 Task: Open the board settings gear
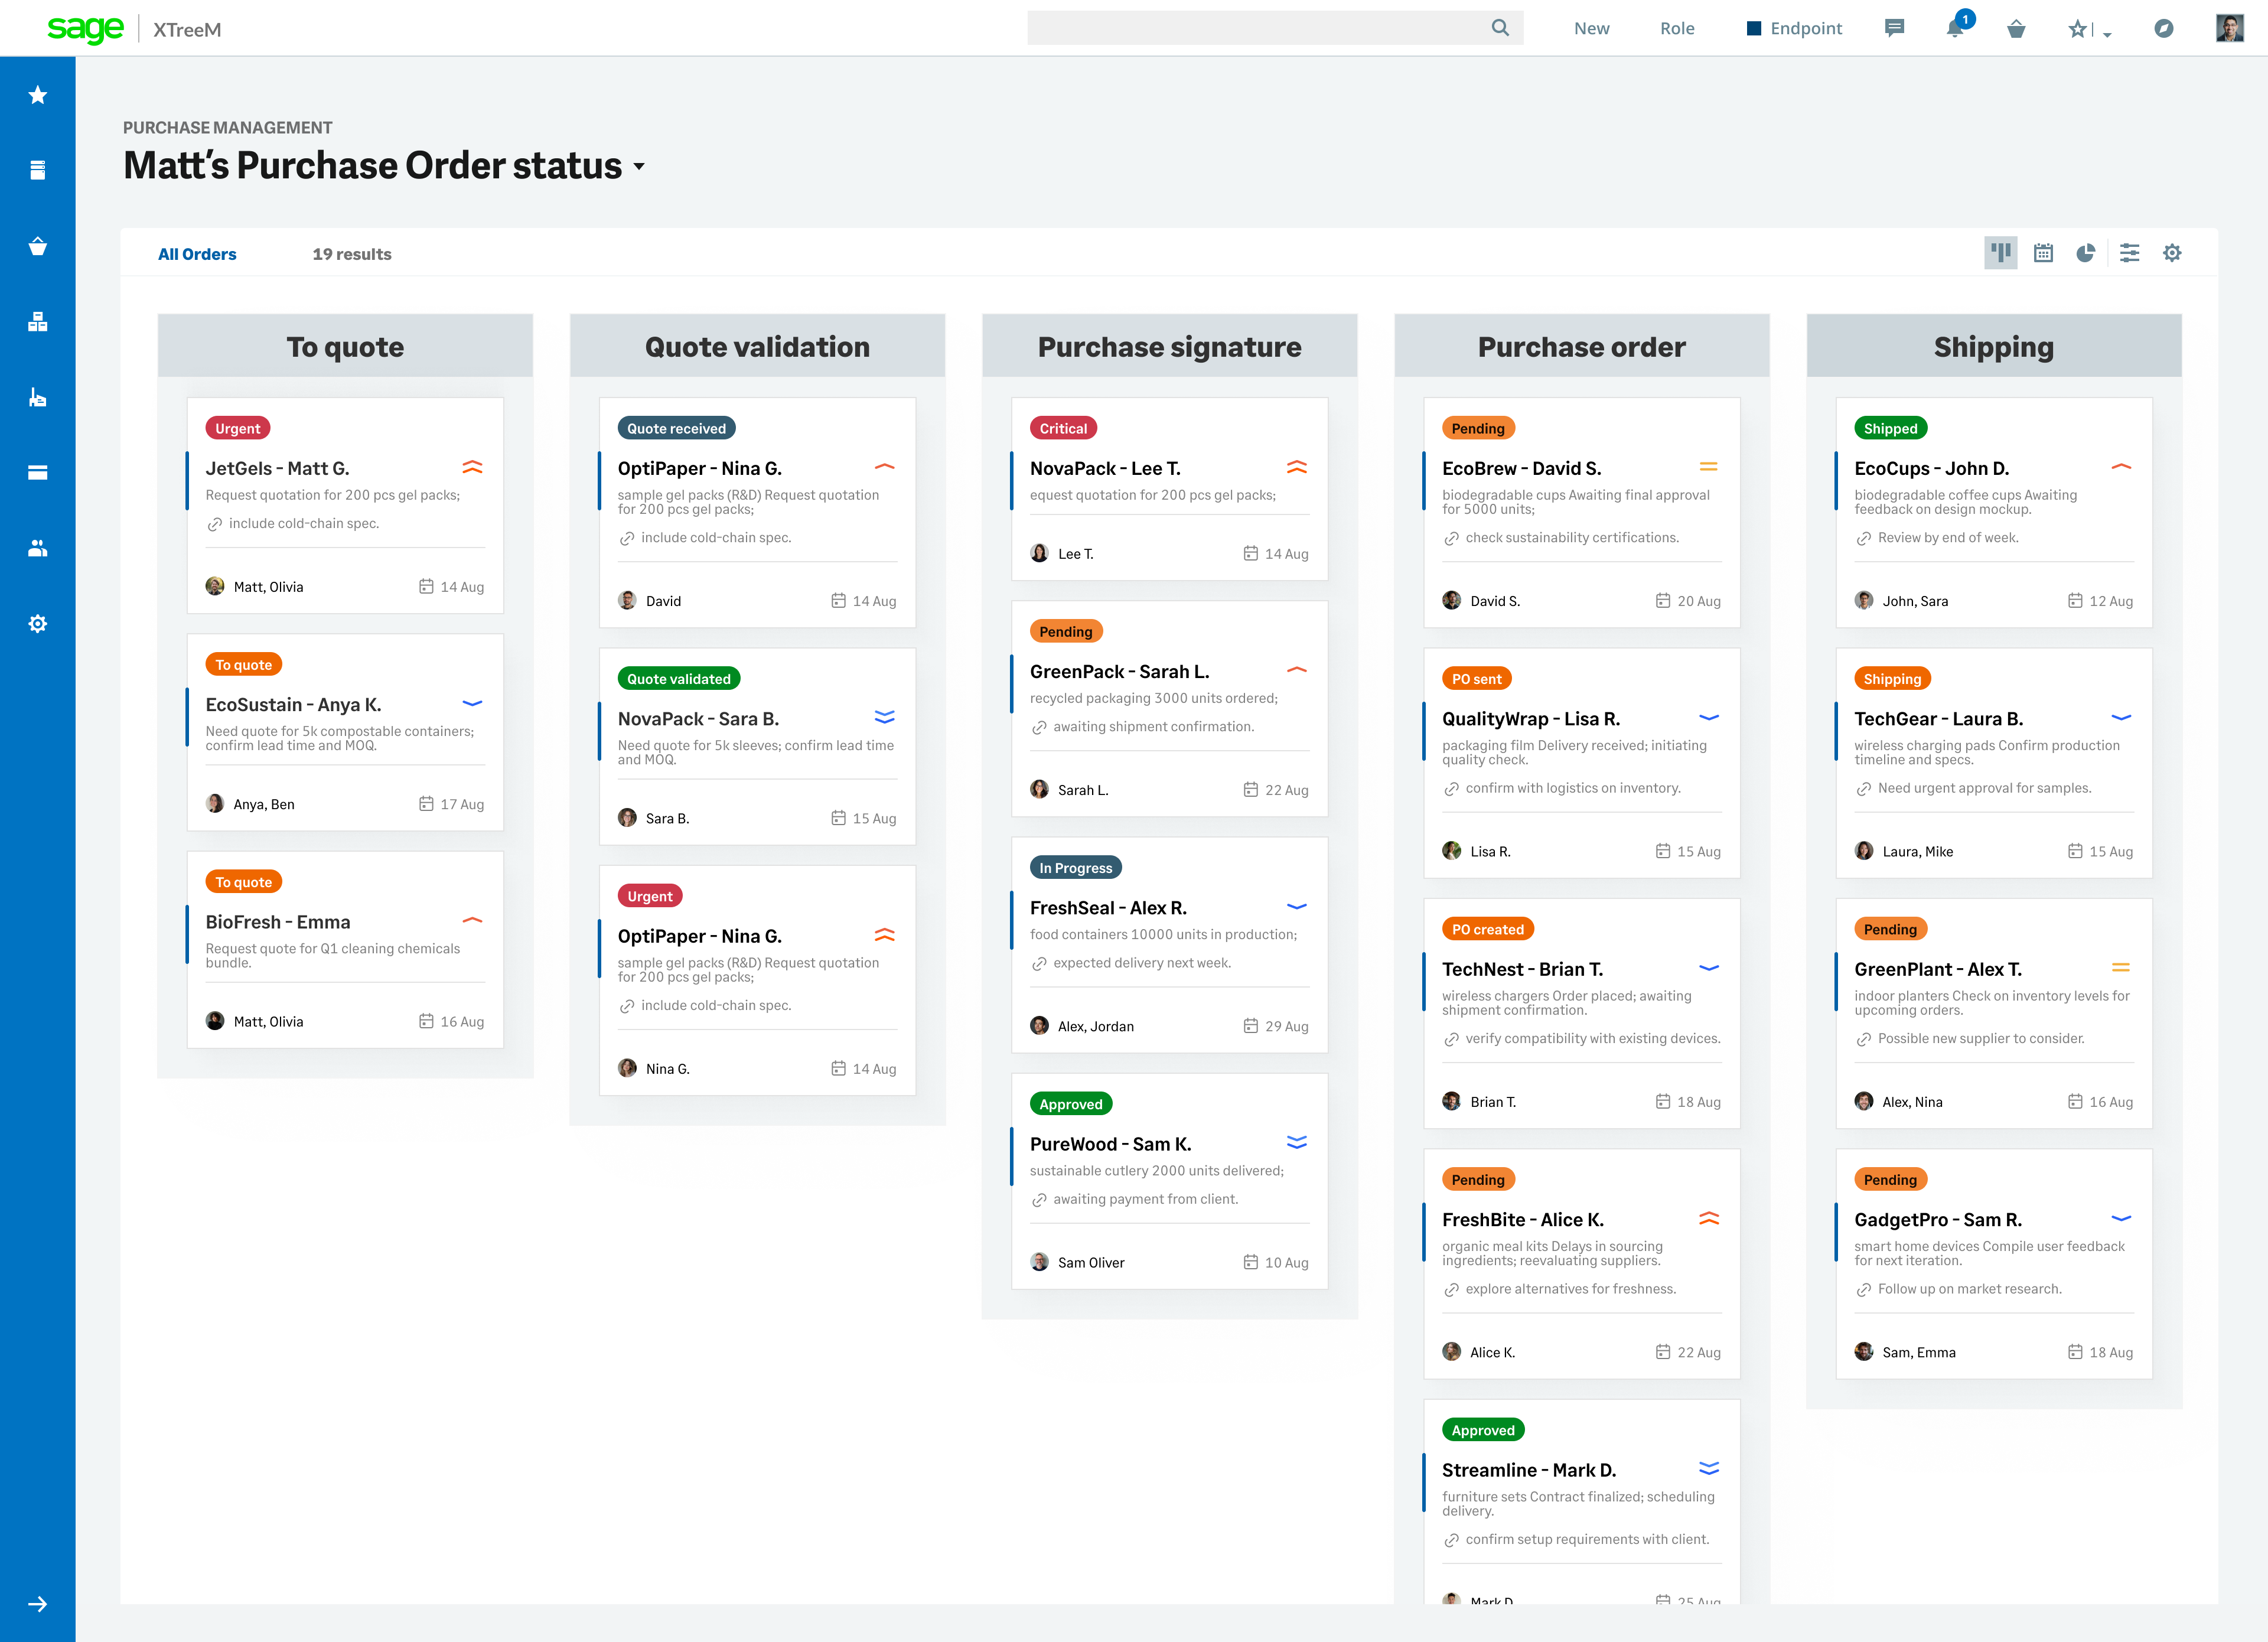pos(2172,253)
